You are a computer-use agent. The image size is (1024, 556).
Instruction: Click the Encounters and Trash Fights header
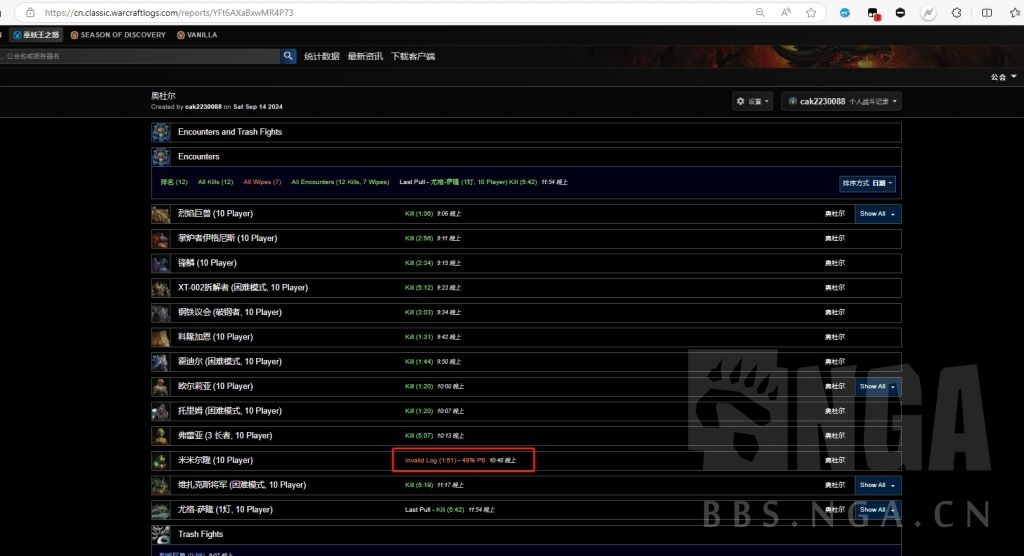[230, 132]
